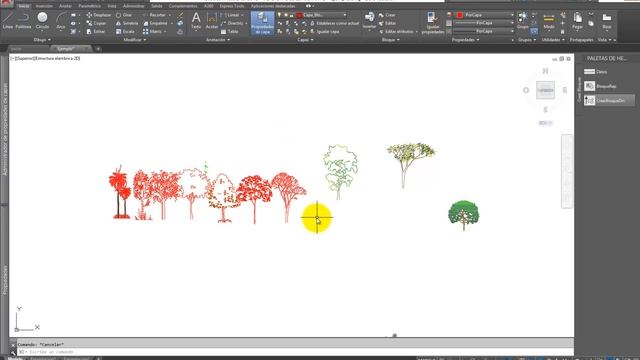640x360 pixels.
Task: Select the Línea drawing tool
Action: point(7,20)
